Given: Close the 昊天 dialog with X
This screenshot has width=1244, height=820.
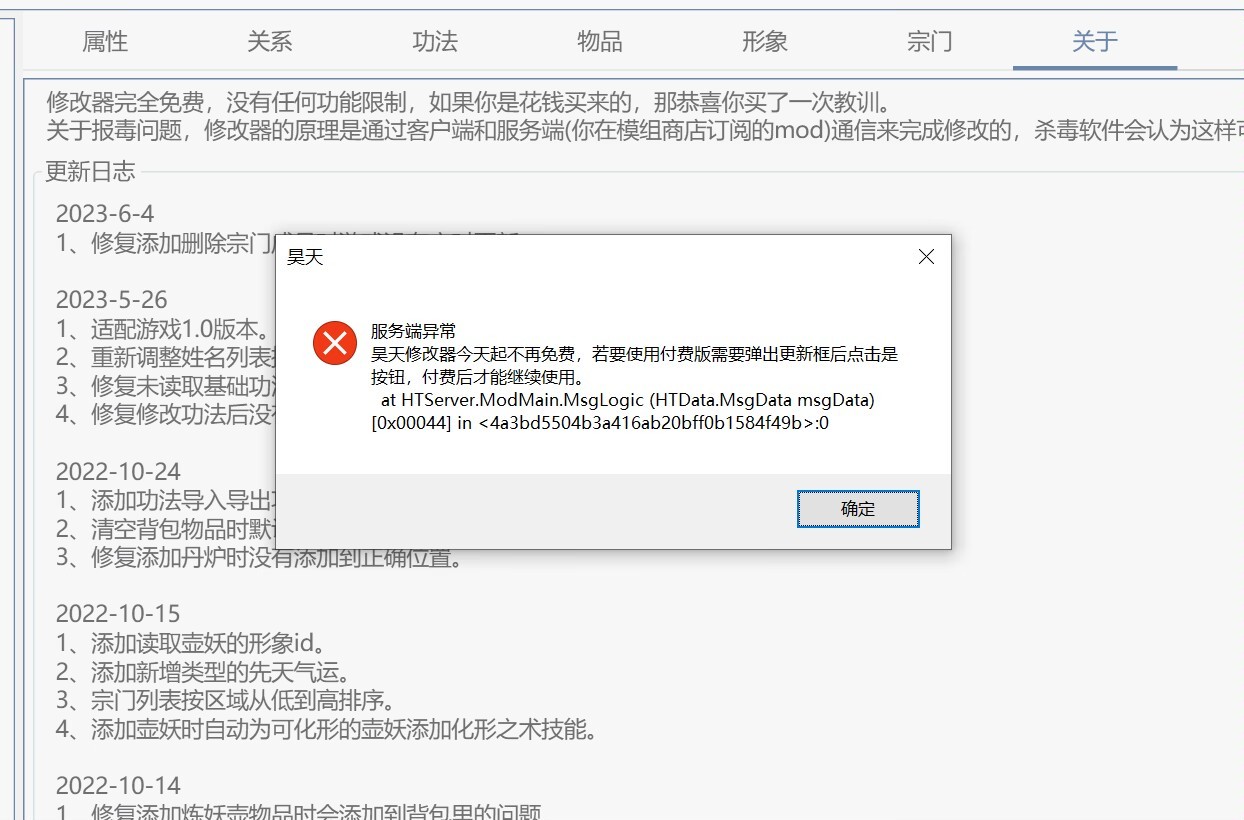Looking at the screenshot, I should pos(926,257).
